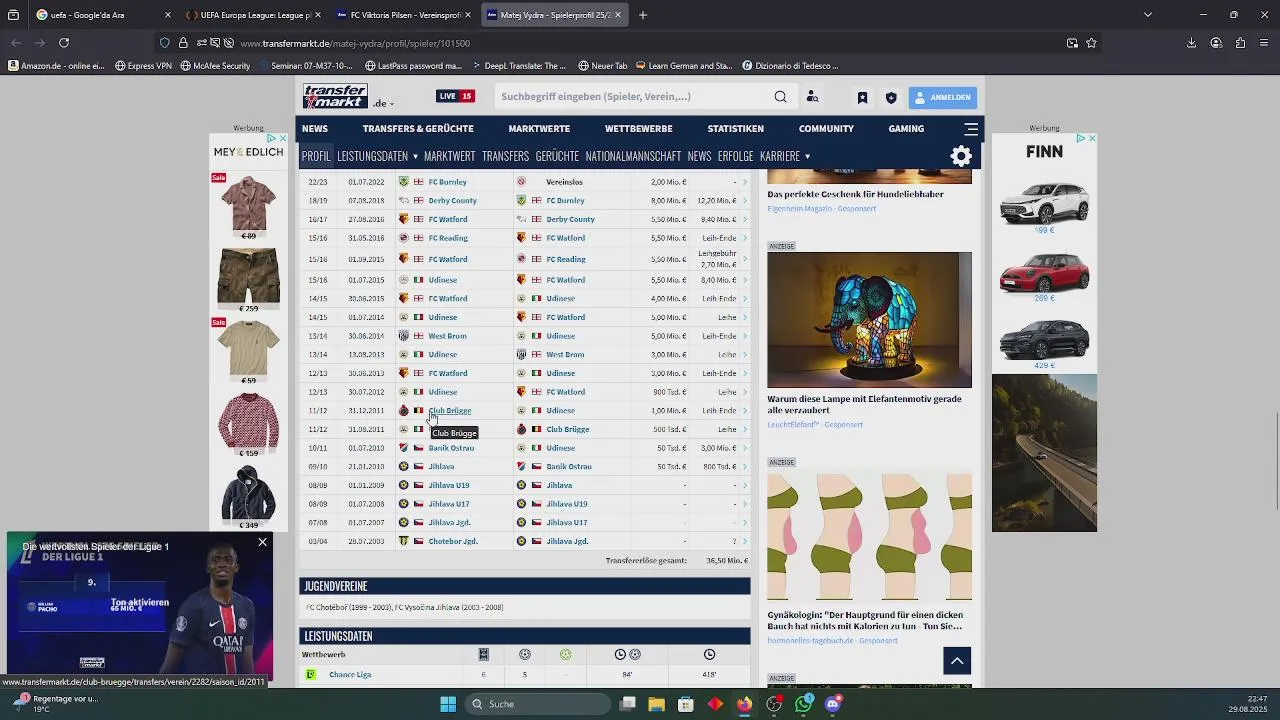Viewport: 1280px width, 720px height.
Task: Open the bookmark watchlist icon
Action: 862,97
